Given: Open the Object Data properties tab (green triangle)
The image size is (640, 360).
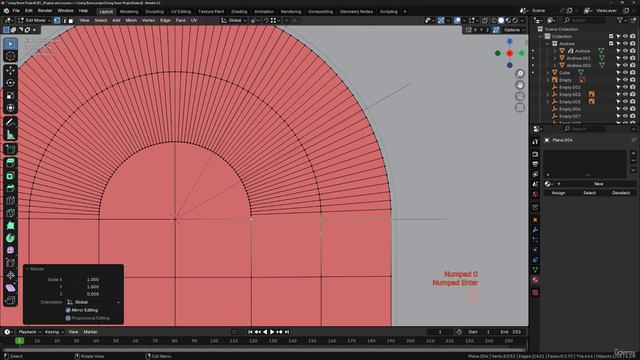Looking at the screenshot, I should 535,270.
